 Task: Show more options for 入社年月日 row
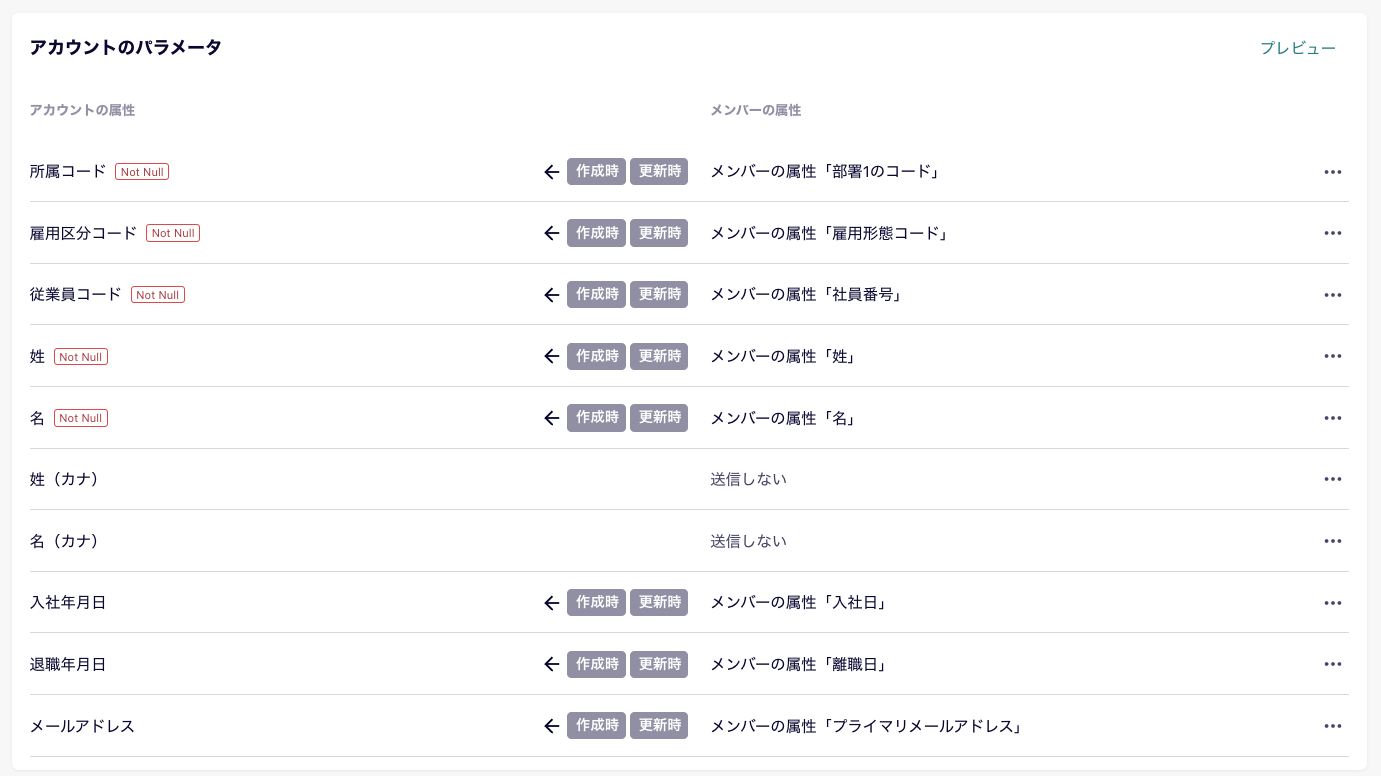point(1332,603)
